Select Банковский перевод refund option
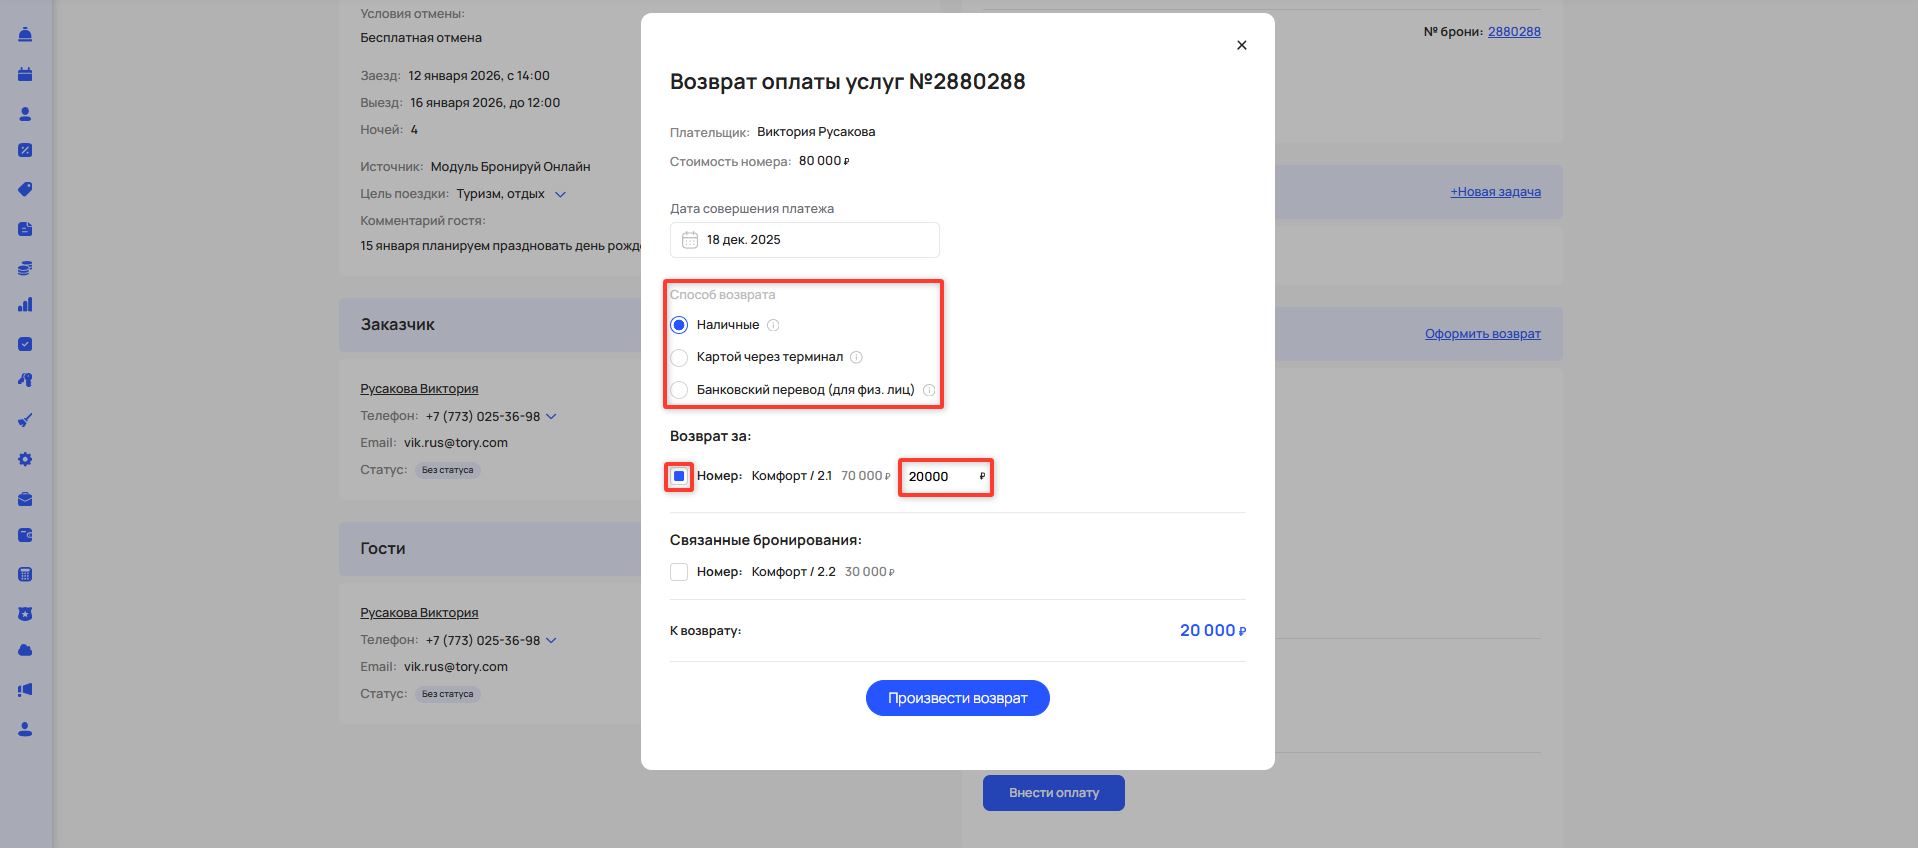The height and width of the screenshot is (848, 1918). 679,390
